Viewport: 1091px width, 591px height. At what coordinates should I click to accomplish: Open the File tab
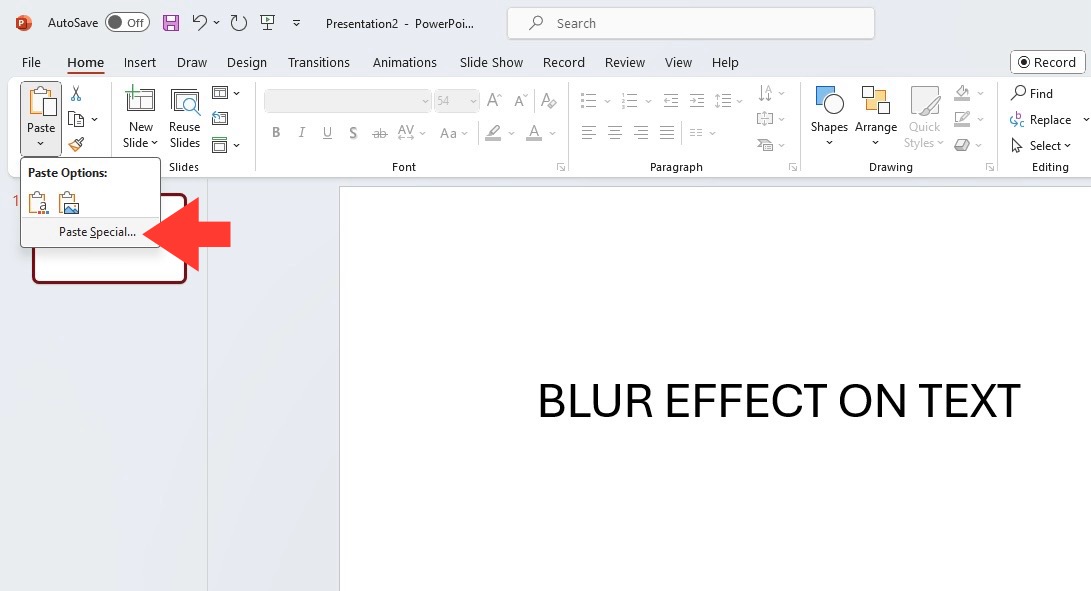[31, 63]
